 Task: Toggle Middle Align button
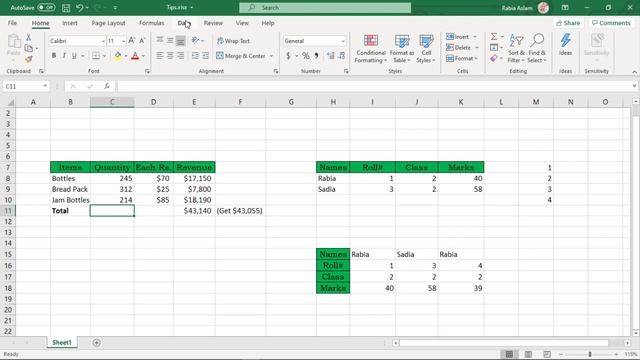click(x=170, y=40)
